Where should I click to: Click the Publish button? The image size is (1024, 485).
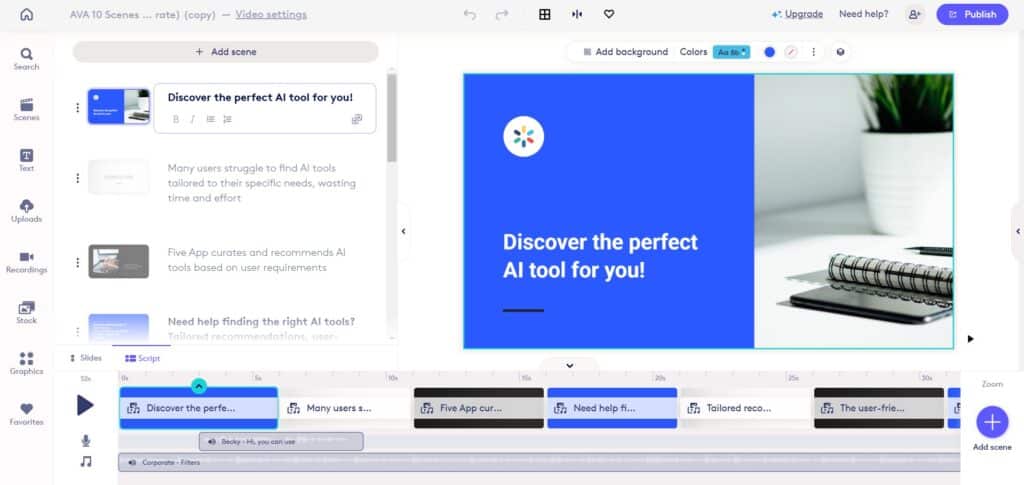(x=972, y=14)
